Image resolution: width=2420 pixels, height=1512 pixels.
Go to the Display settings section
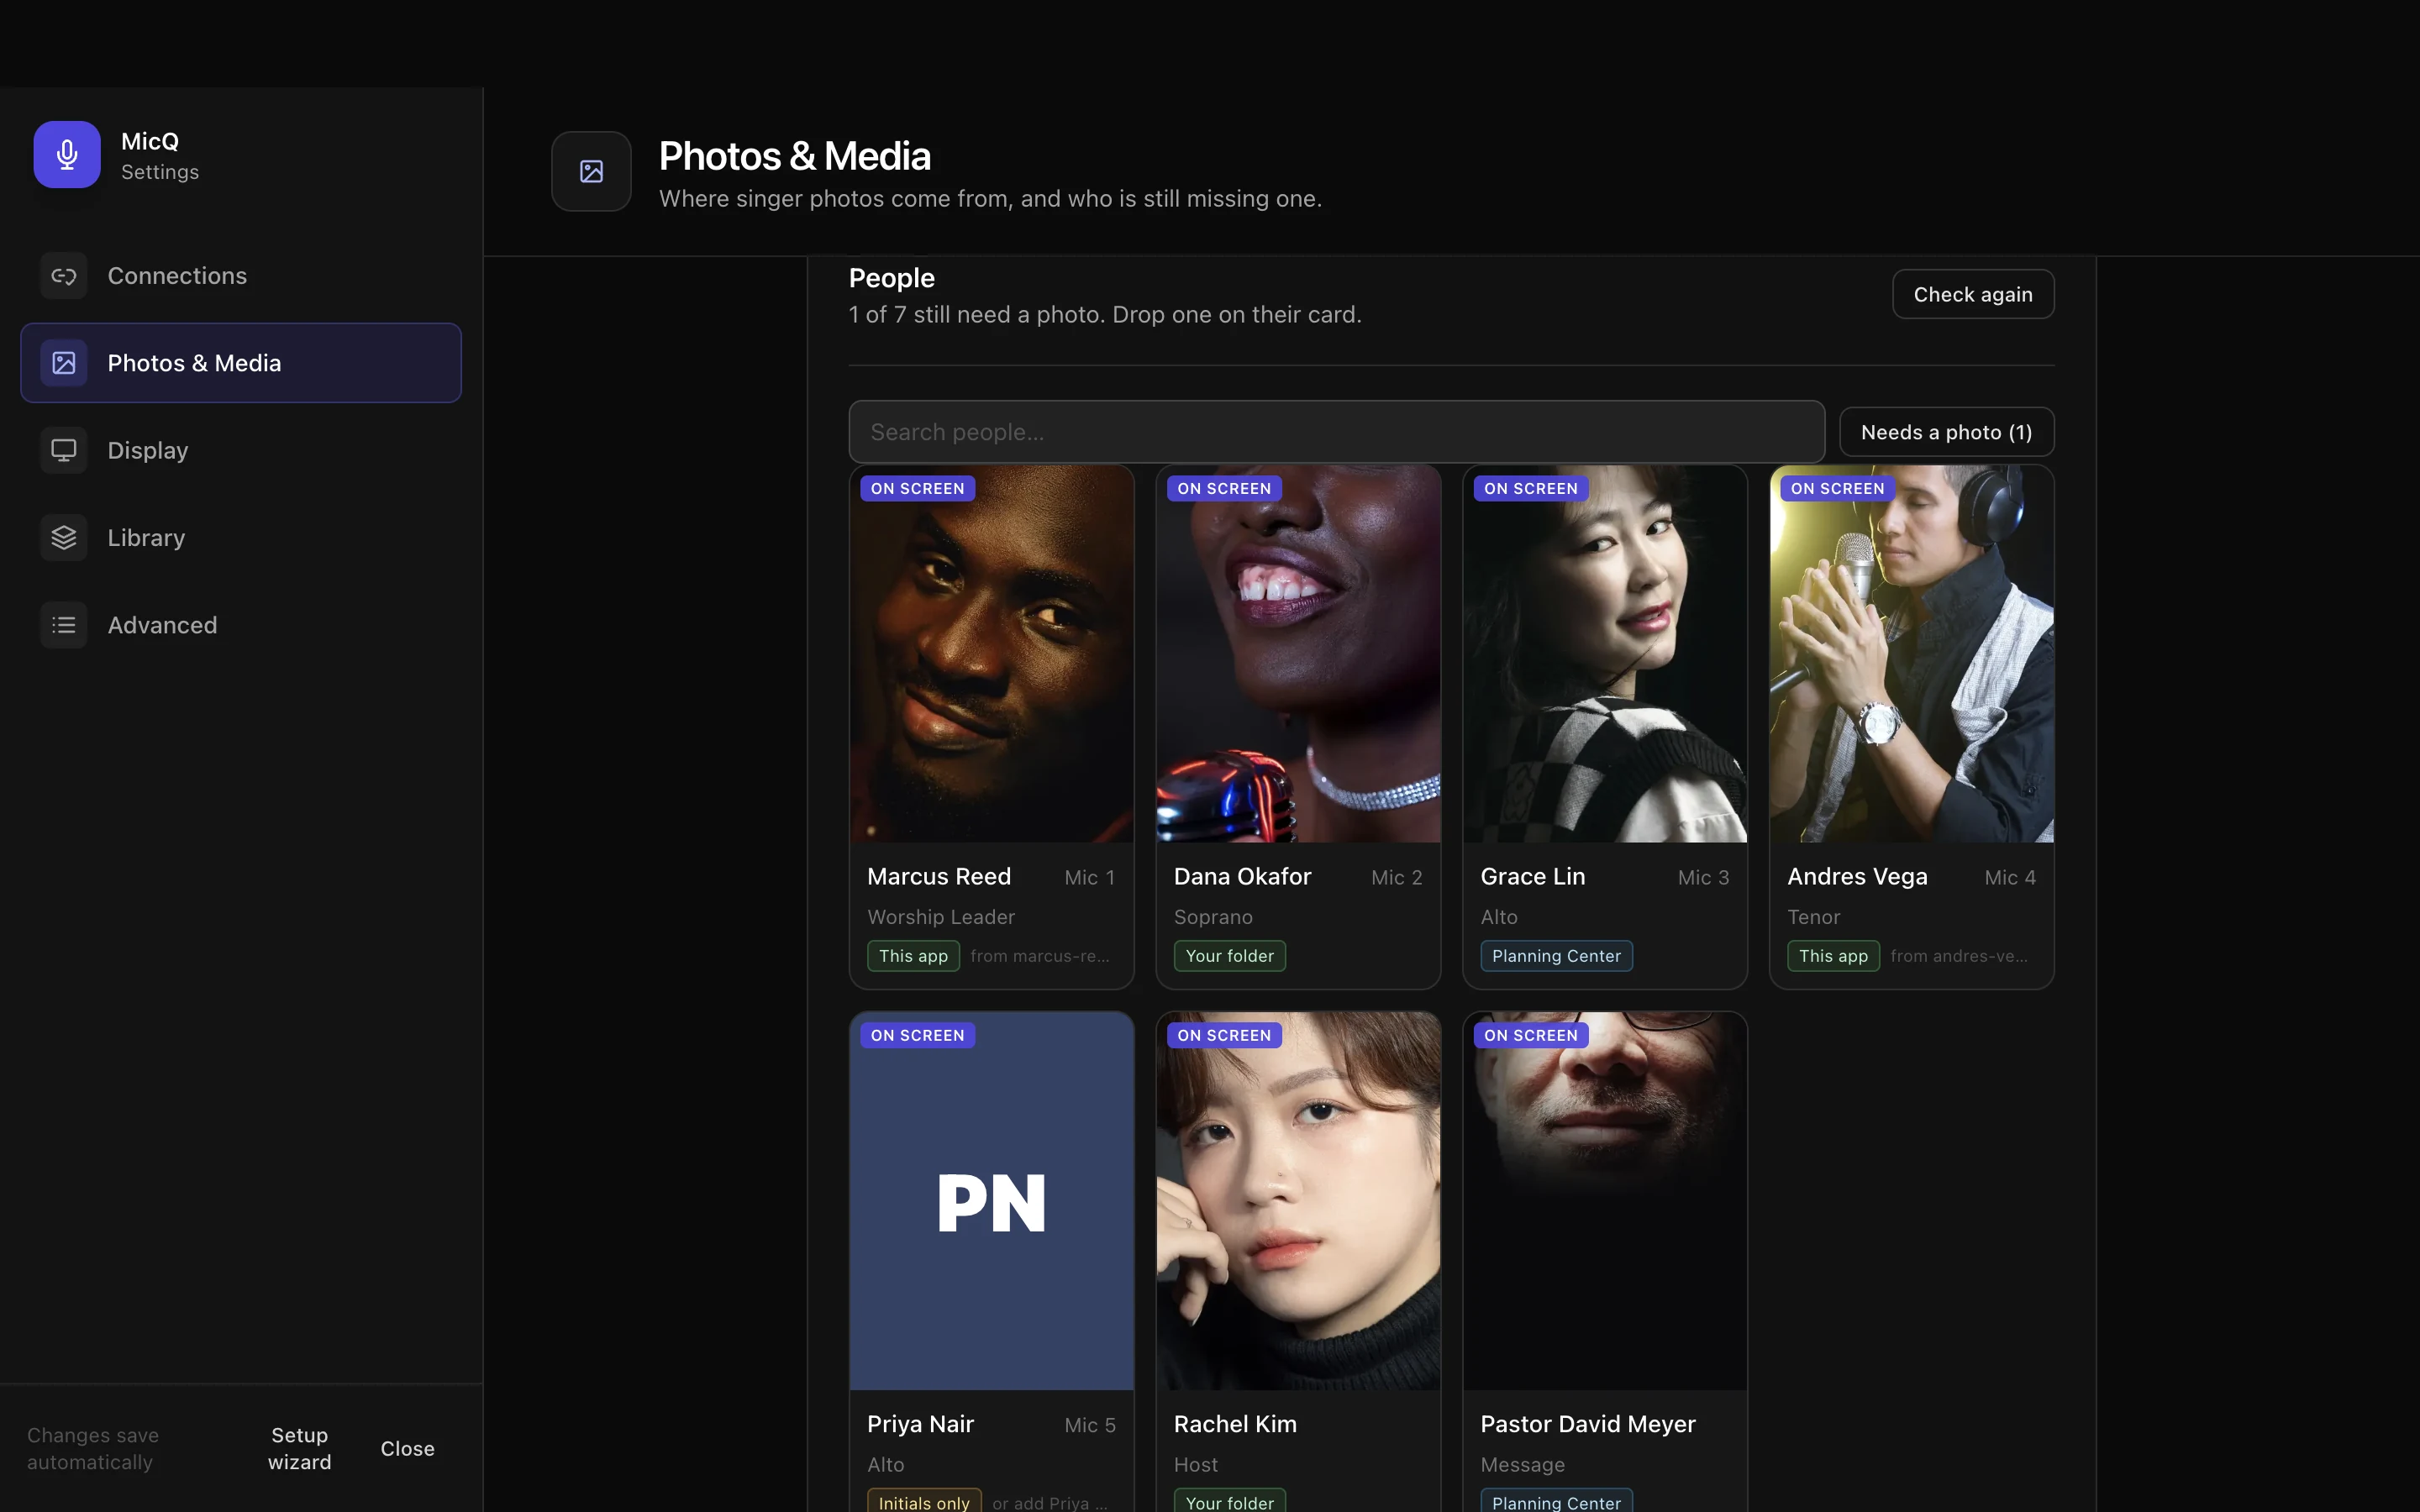coord(241,450)
